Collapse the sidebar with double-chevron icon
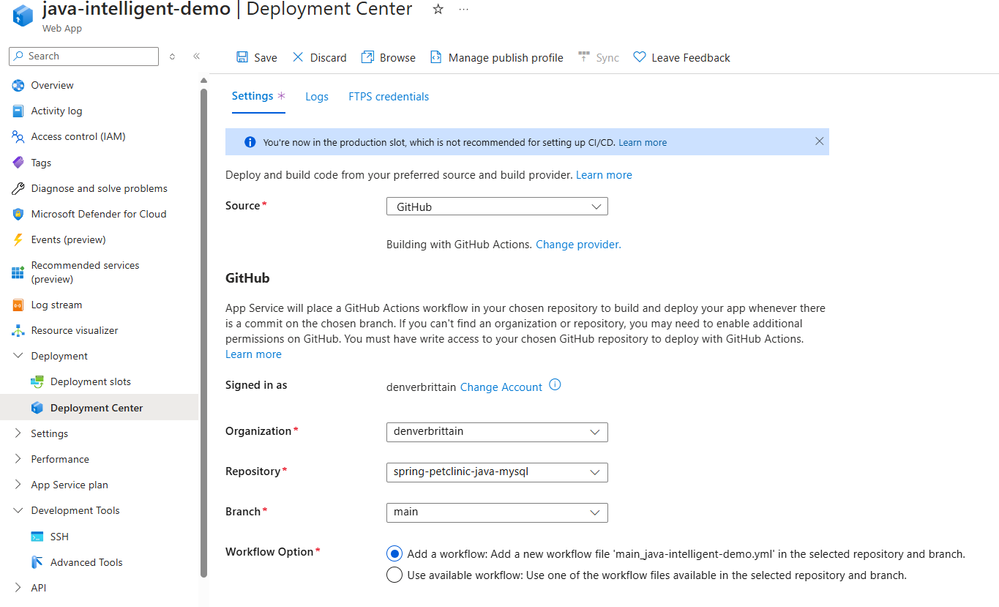Viewport: 999px width, 607px height. click(x=196, y=56)
